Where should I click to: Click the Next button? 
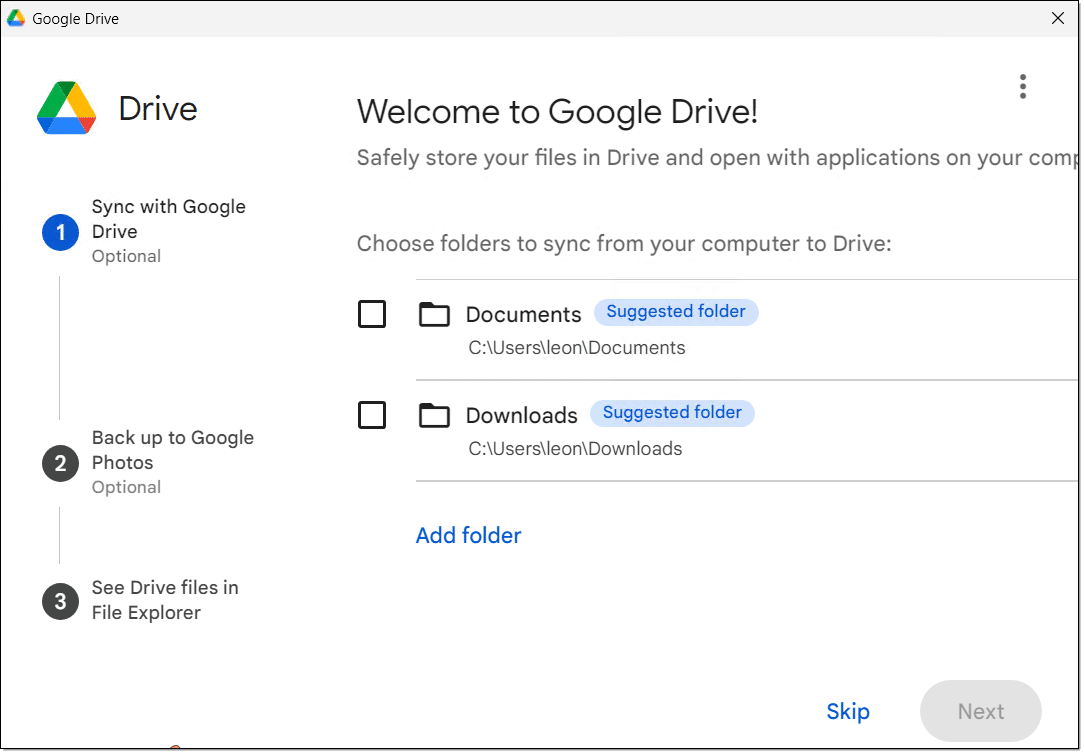[x=980, y=711]
